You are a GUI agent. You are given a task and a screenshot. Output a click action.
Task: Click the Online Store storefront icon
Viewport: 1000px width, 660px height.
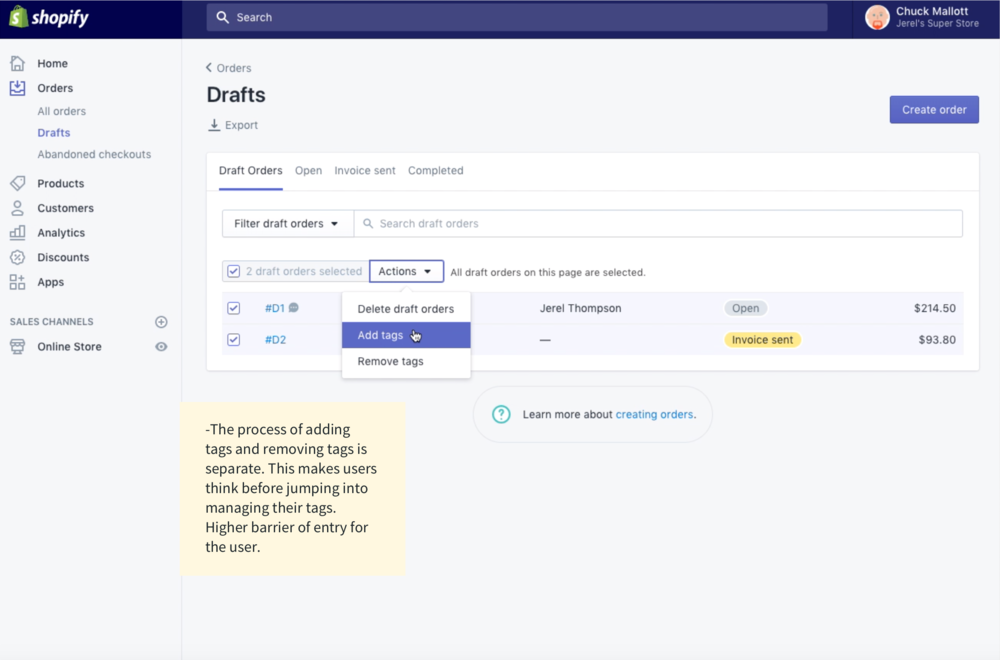[x=18, y=346]
